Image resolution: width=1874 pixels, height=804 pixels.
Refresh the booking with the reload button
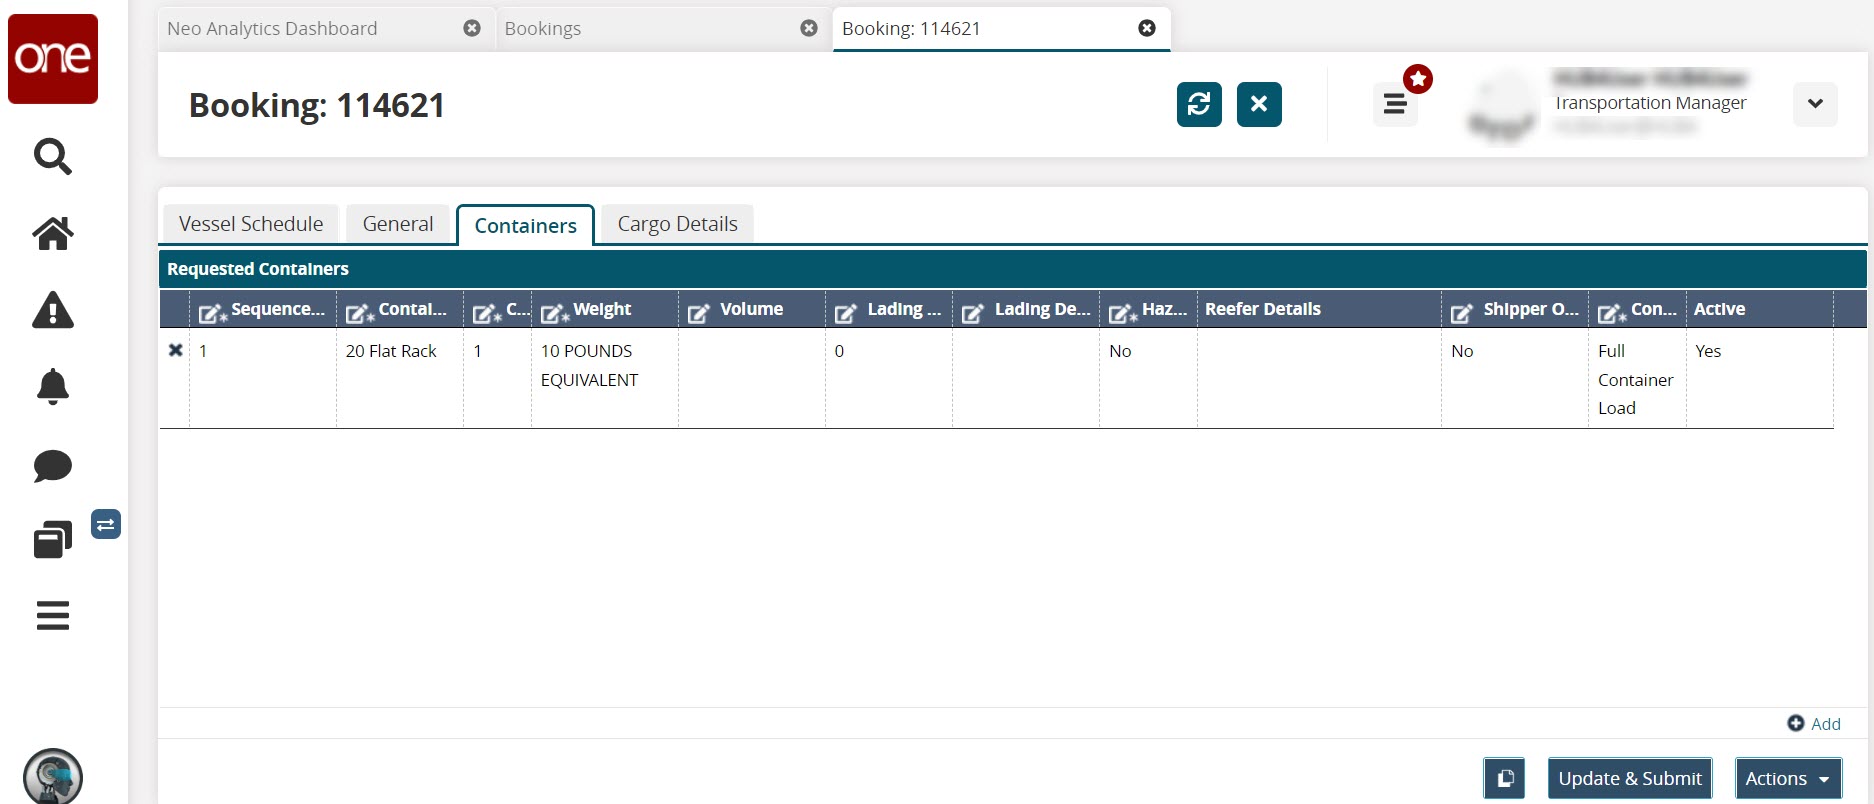click(1199, 104)
